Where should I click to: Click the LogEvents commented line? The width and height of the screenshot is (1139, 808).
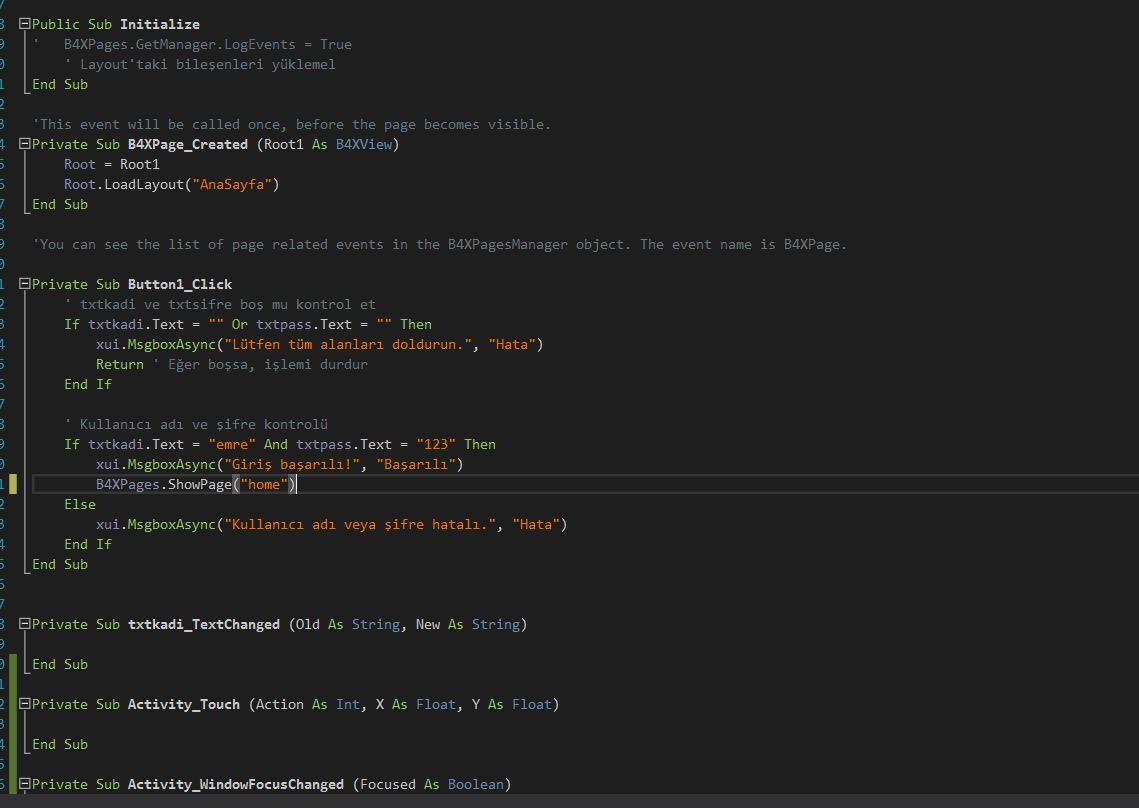pyautogui.click(x=208, y=44)
